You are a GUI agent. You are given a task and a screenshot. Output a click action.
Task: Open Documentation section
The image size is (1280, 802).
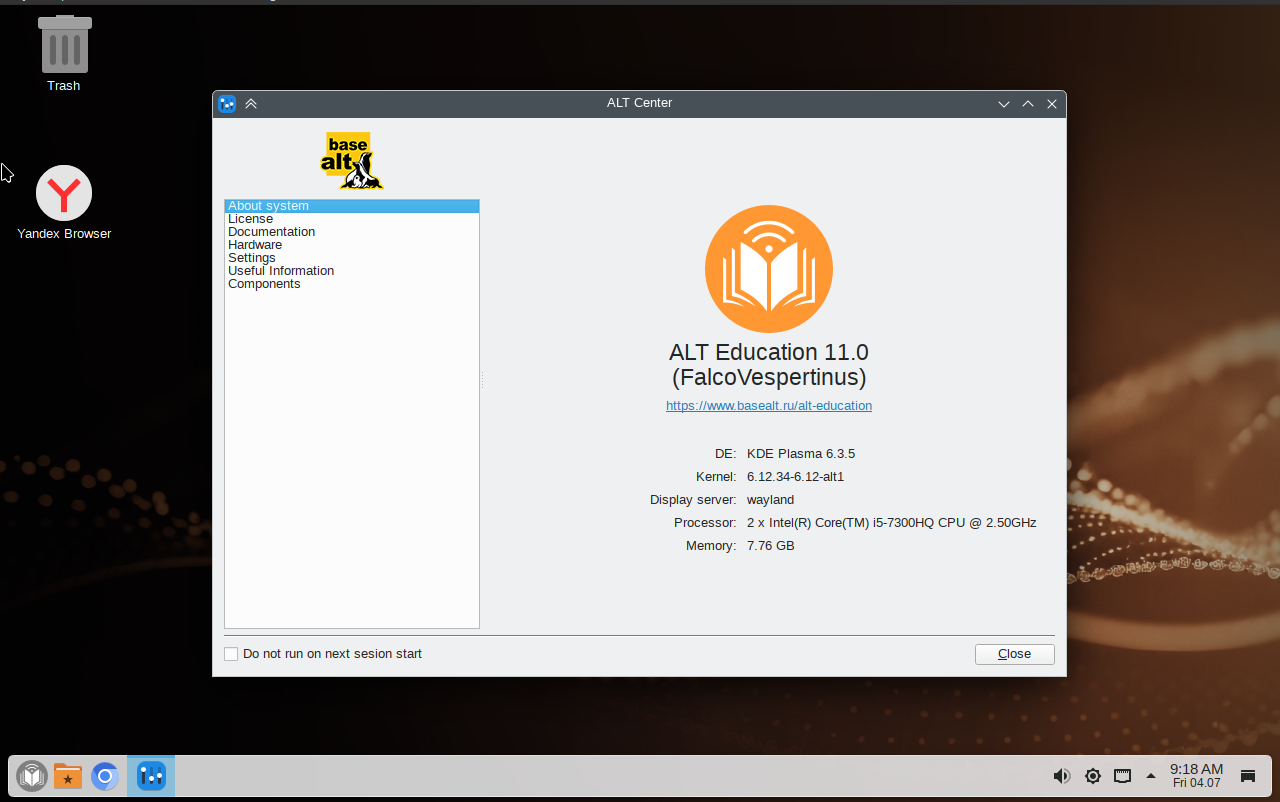pyautogui.click(x=352, y=232)
